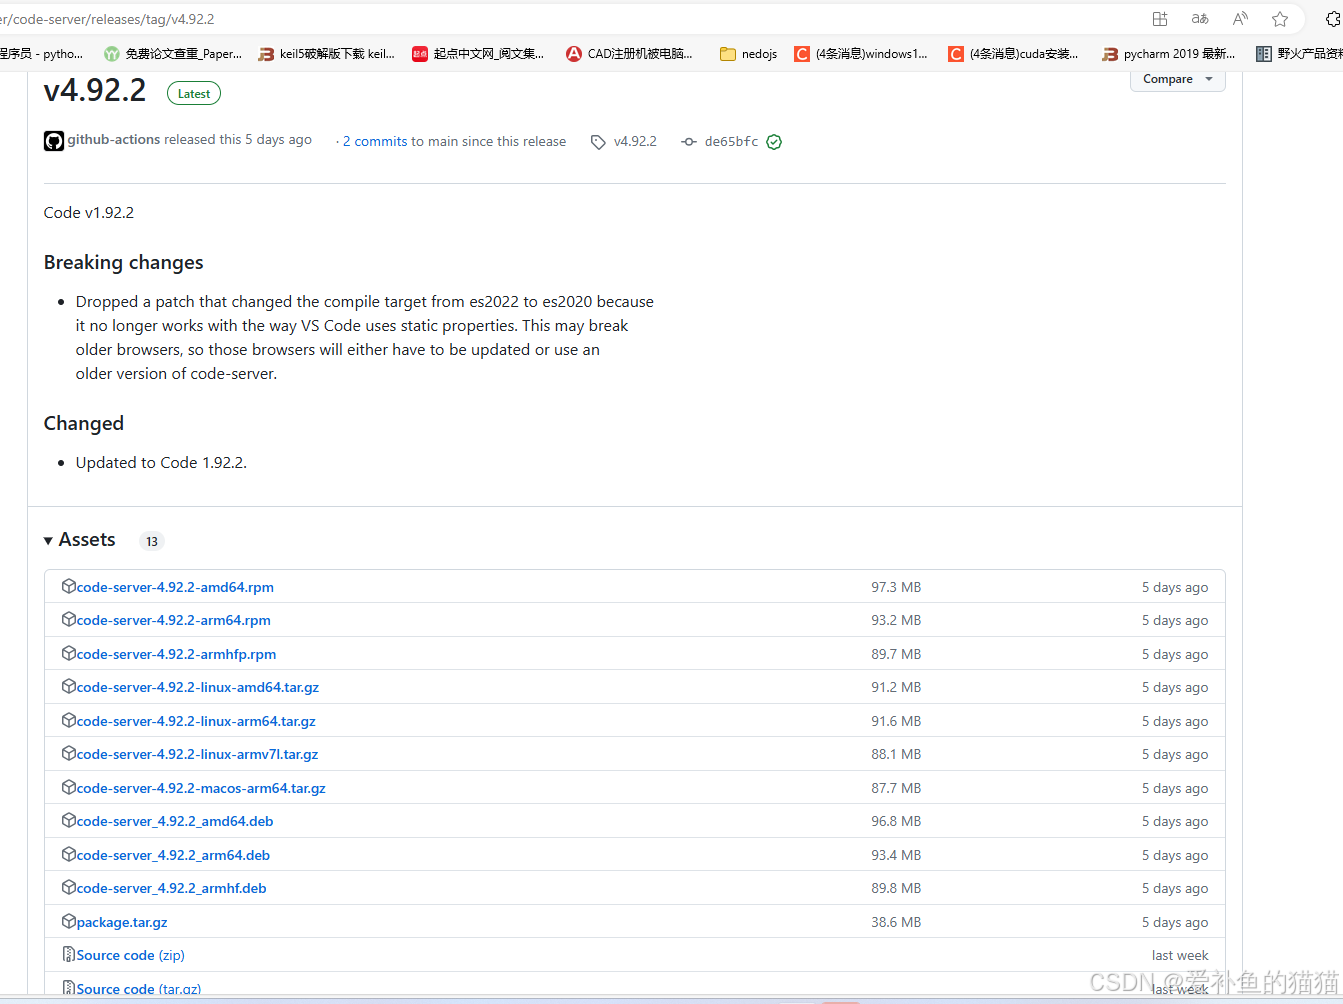Download code-server-4.92.2-amd64.rpm
The image size is (1343, 1004).
pyautogui.click(x=175, y=587)
